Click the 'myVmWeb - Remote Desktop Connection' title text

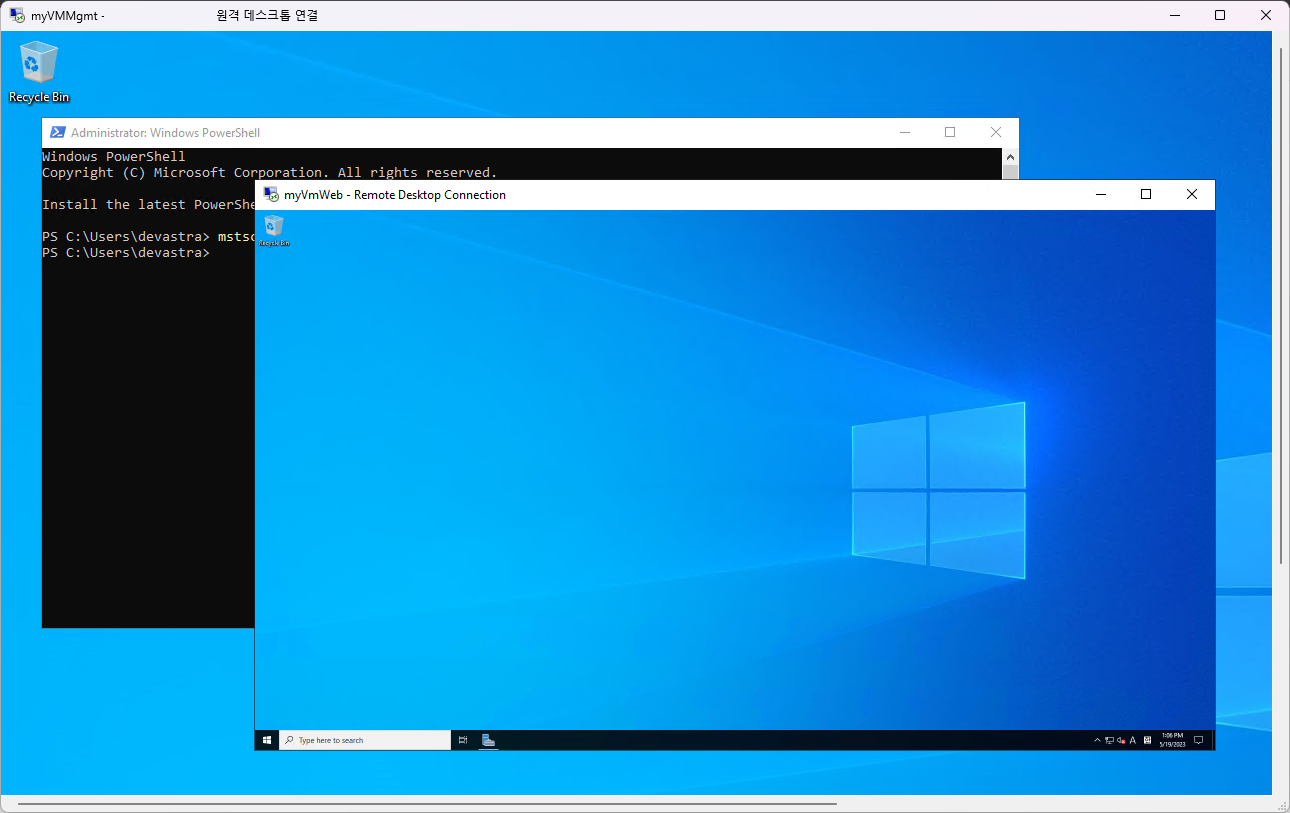pyautogui.click(x=395, y=194)
